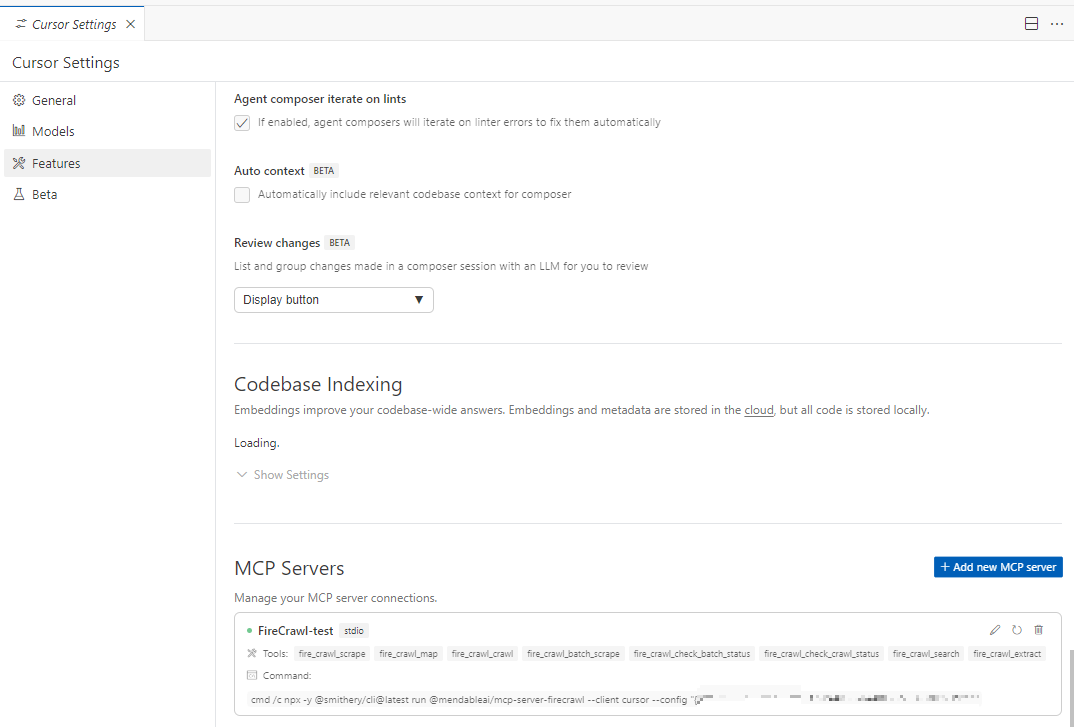
Task: Click the Cursor Settings tab sliders icon
Action: 21,24
